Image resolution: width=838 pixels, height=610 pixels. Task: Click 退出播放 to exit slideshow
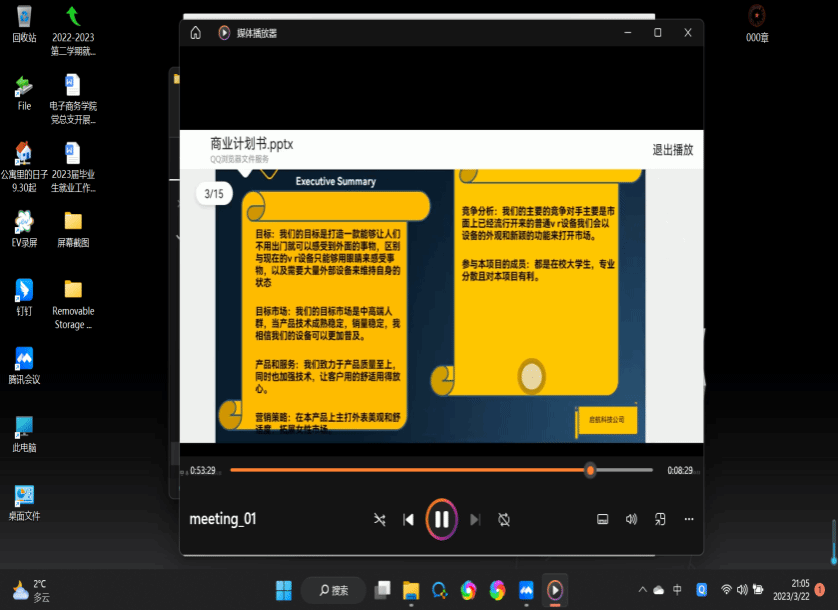[x=672, y=150]
